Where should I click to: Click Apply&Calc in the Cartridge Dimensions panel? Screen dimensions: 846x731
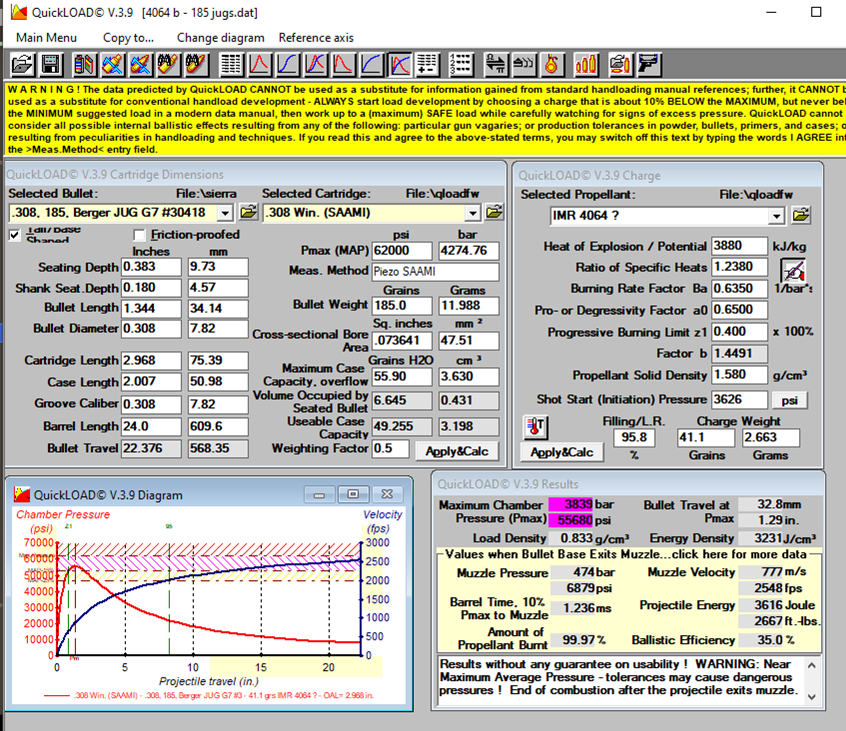coord(457,451)
